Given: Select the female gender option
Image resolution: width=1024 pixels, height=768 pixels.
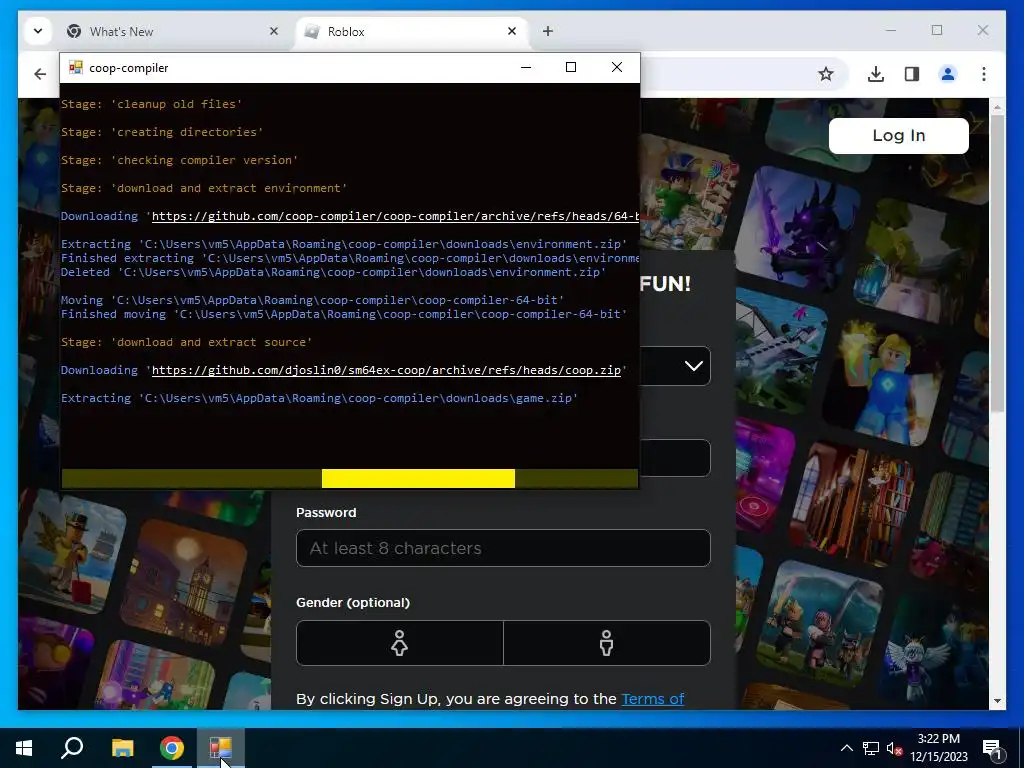Looking at the screenshot, I should [x=400, y=643].
